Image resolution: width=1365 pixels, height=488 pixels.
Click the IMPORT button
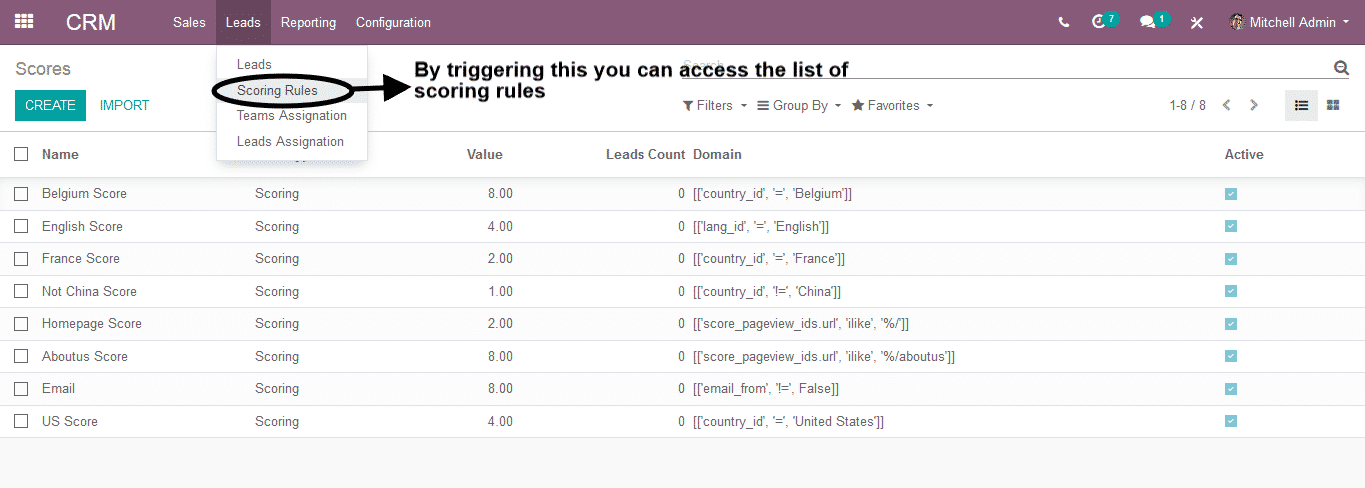125,105
